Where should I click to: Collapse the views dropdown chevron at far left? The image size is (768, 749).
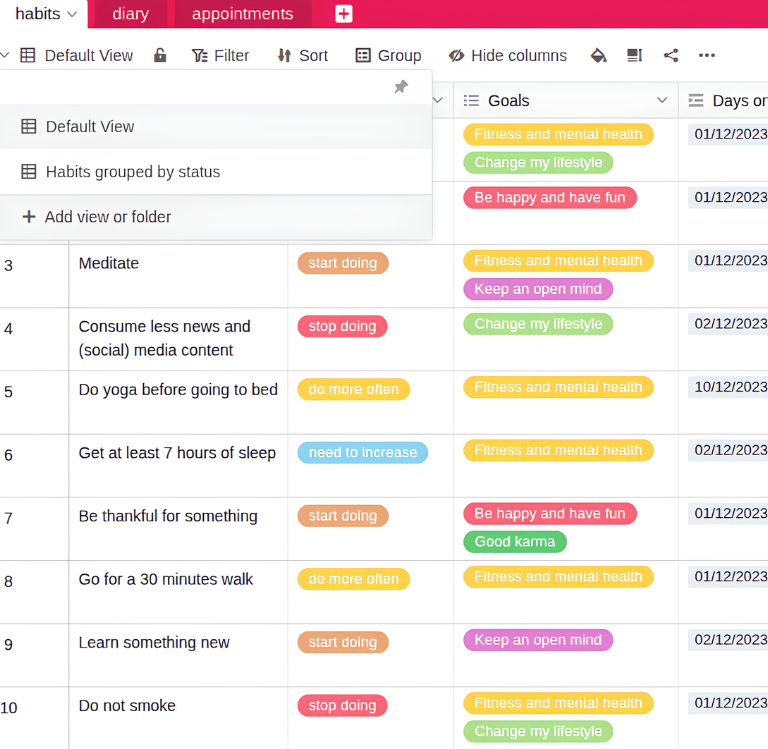(5, 55)
